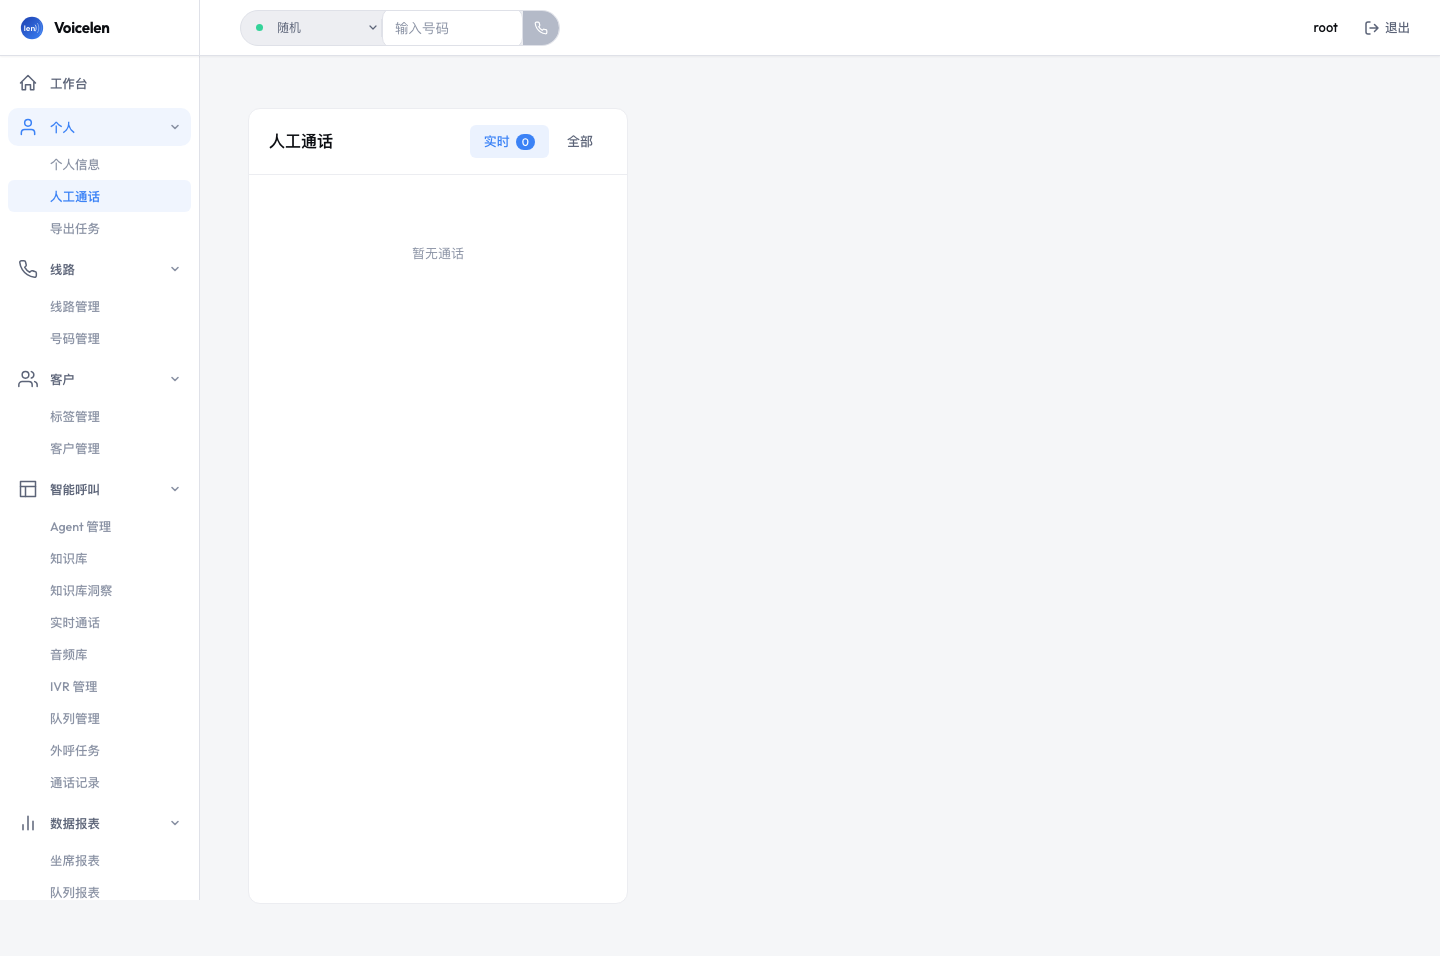The height and width of the screenshot is (956, 1440).
Task: Open the 随机 line selection dropdown
Action: tap(312, 28)
